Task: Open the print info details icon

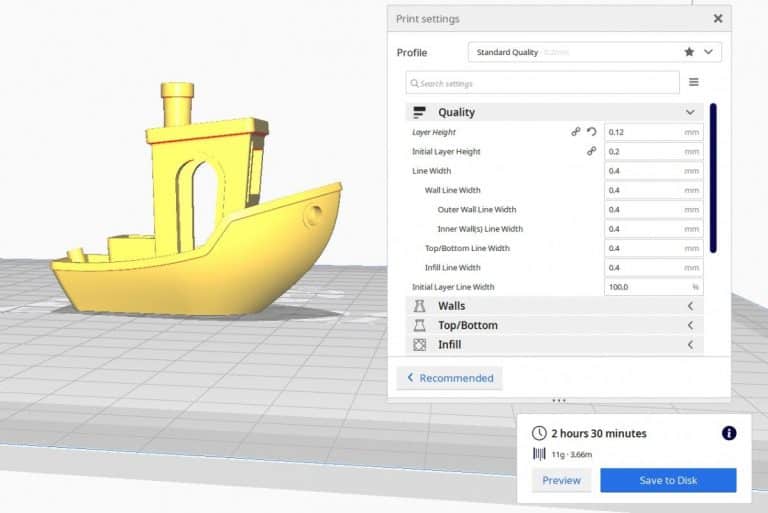Action: (729, 433)
